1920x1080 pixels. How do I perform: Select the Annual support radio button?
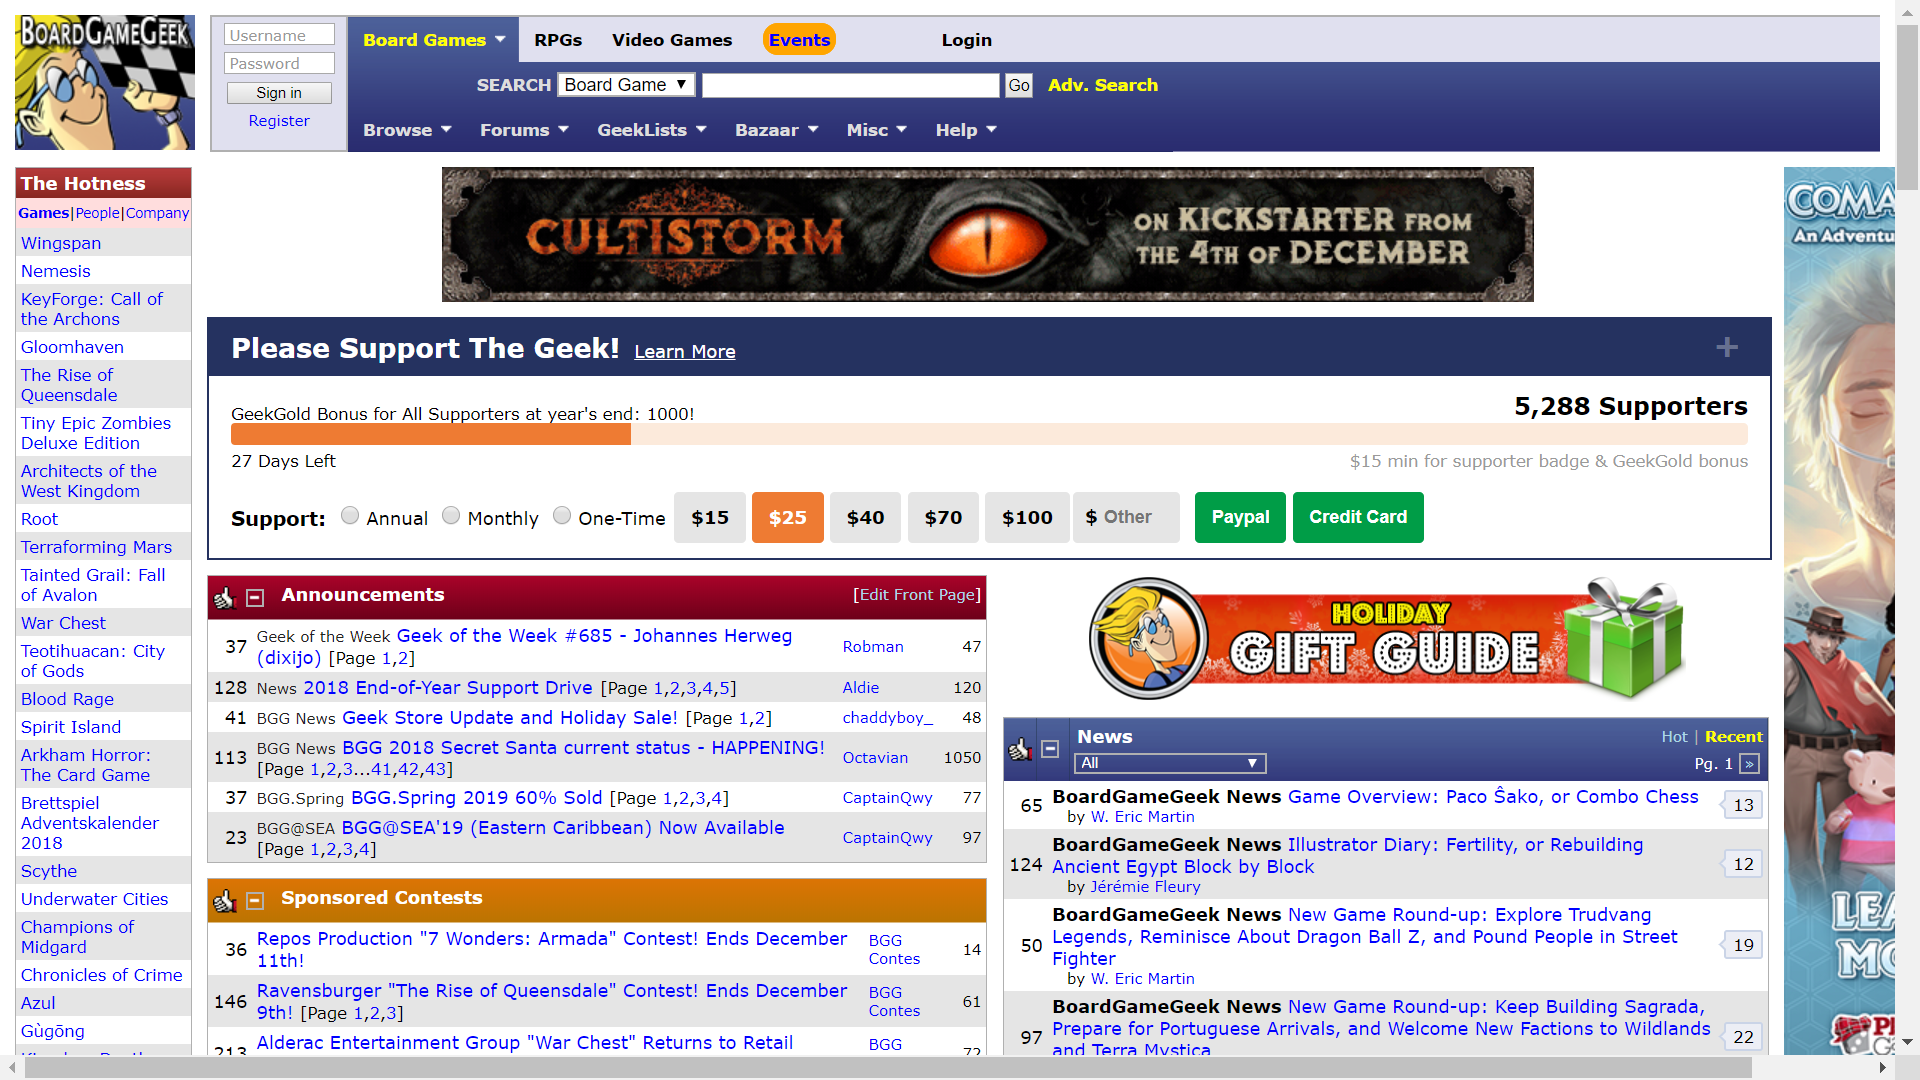(350, 515)
